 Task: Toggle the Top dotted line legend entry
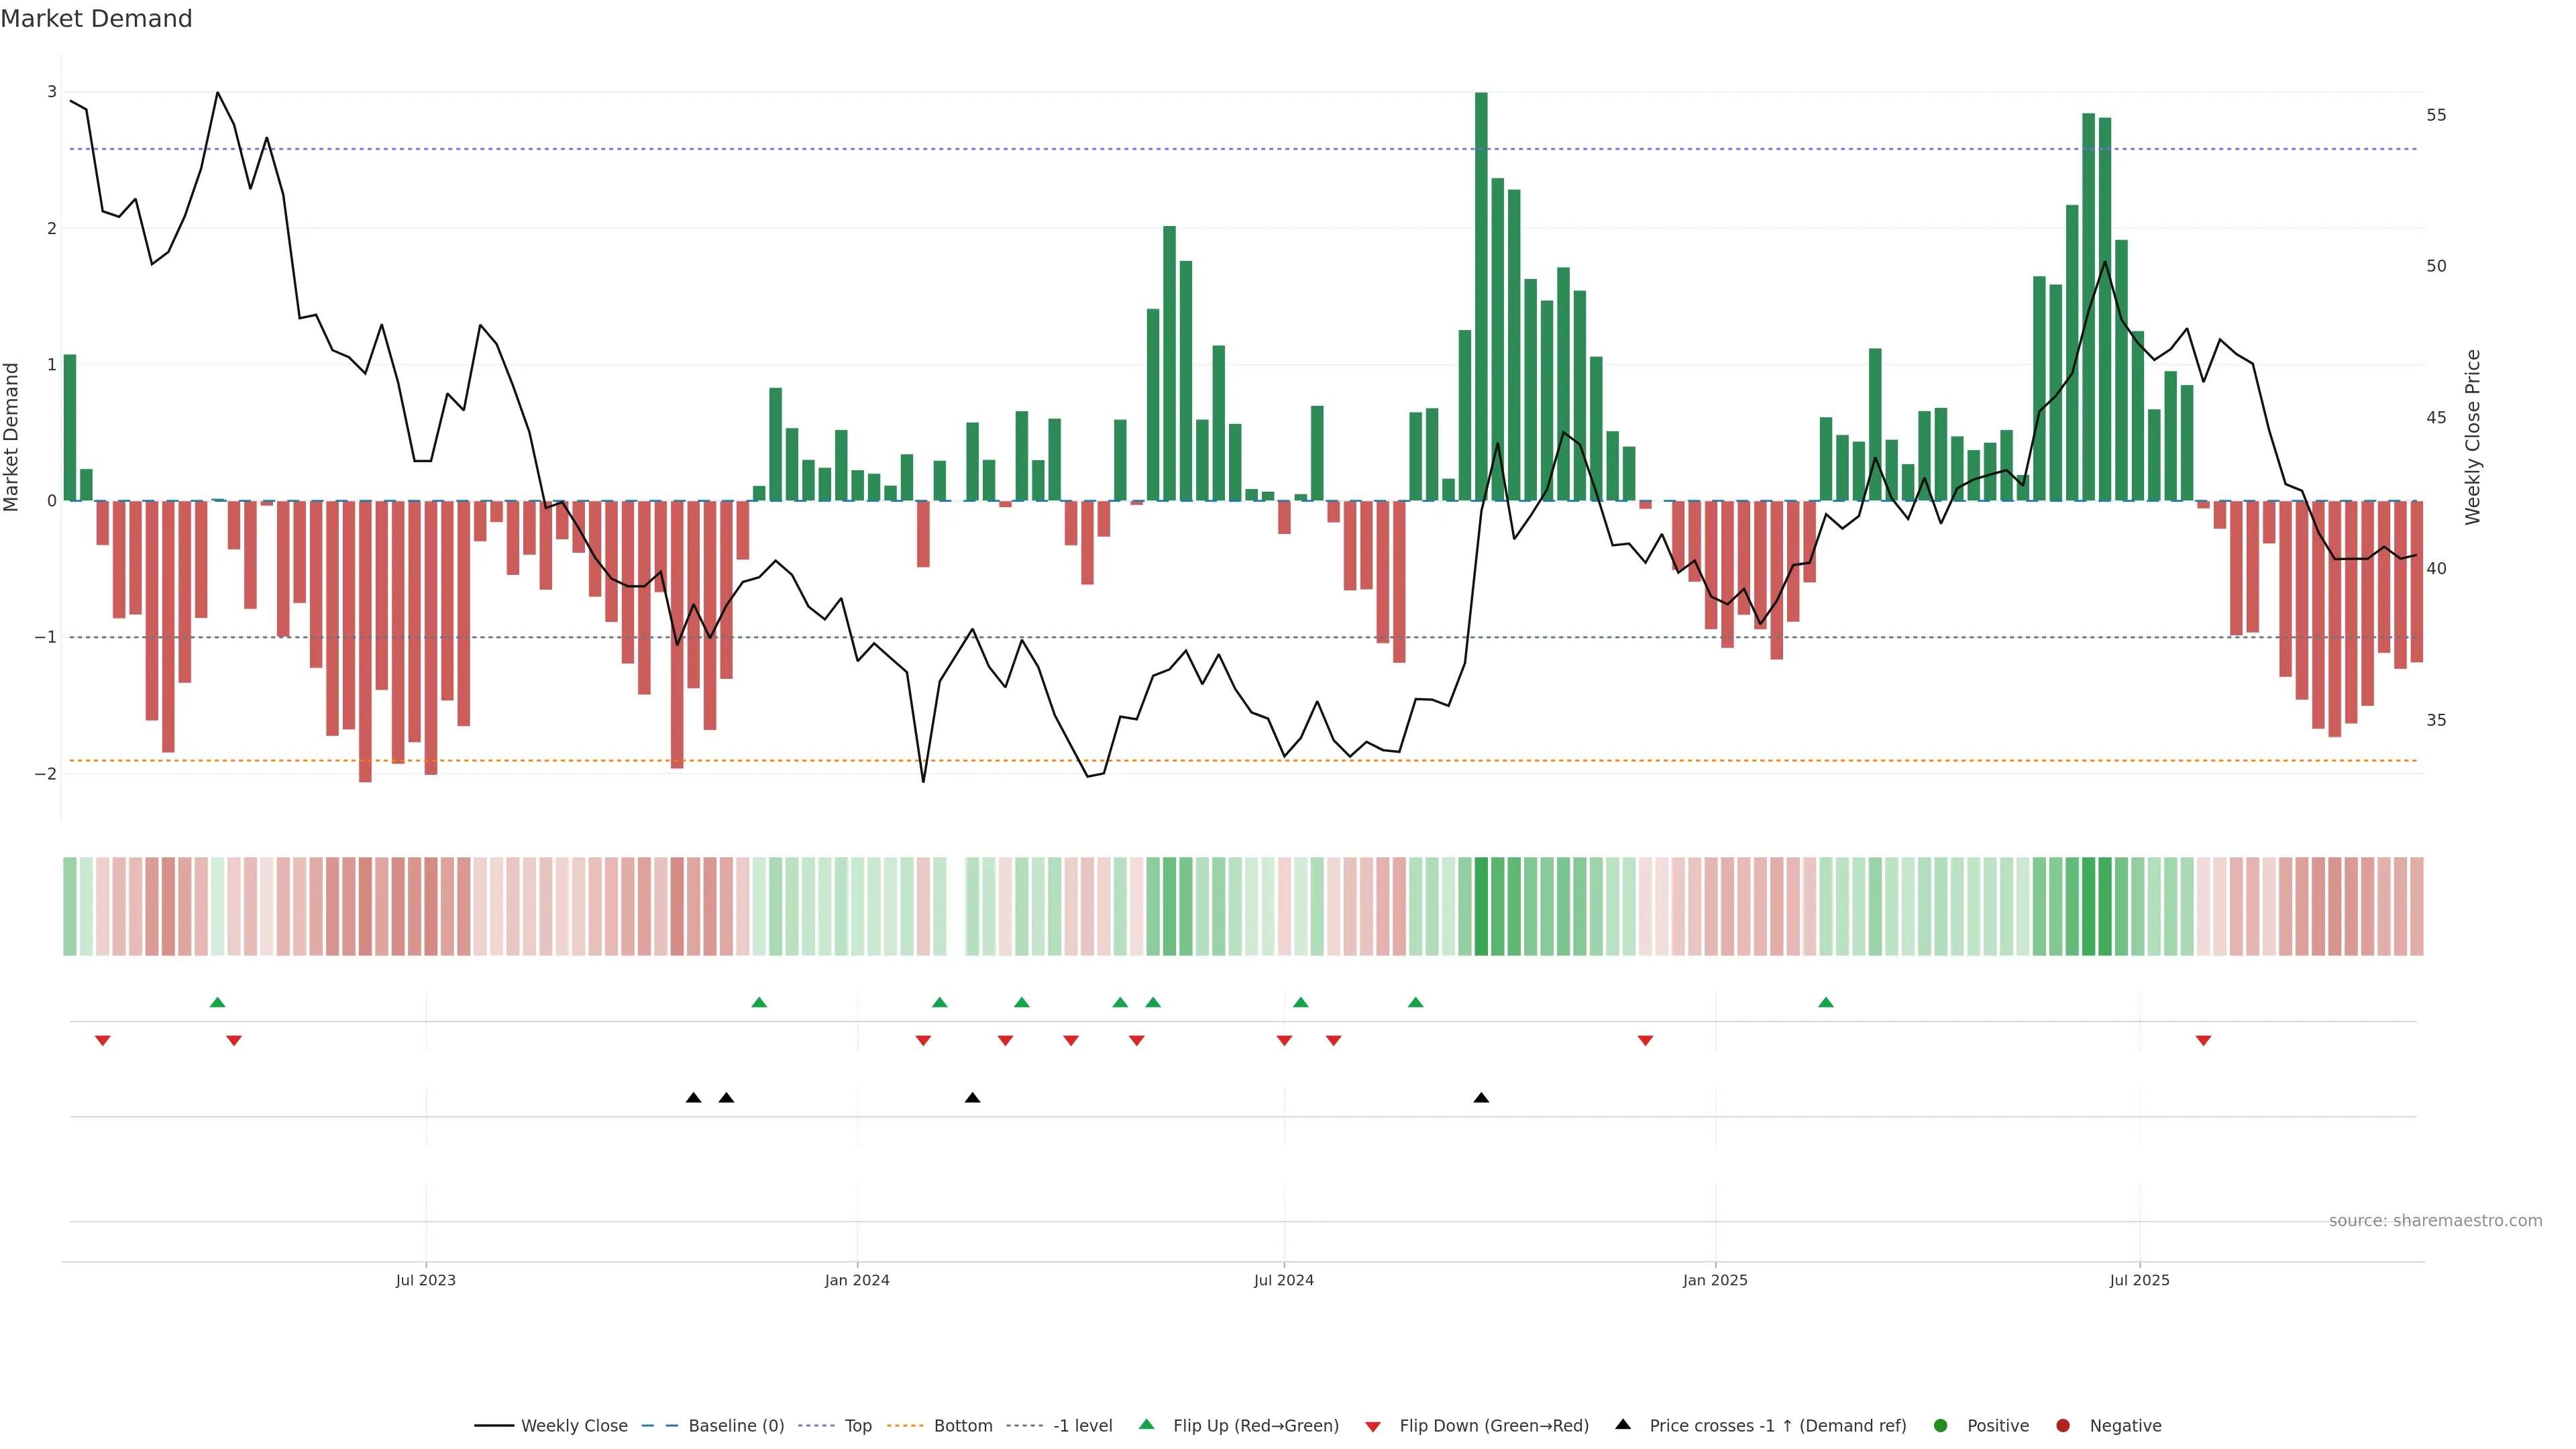pyautogui.click(x=857, y=1425)
